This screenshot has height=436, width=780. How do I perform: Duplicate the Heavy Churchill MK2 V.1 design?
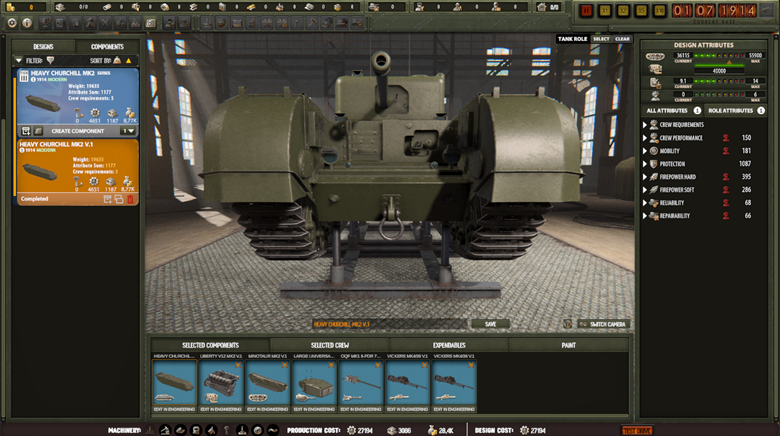(x=119, y=199)
